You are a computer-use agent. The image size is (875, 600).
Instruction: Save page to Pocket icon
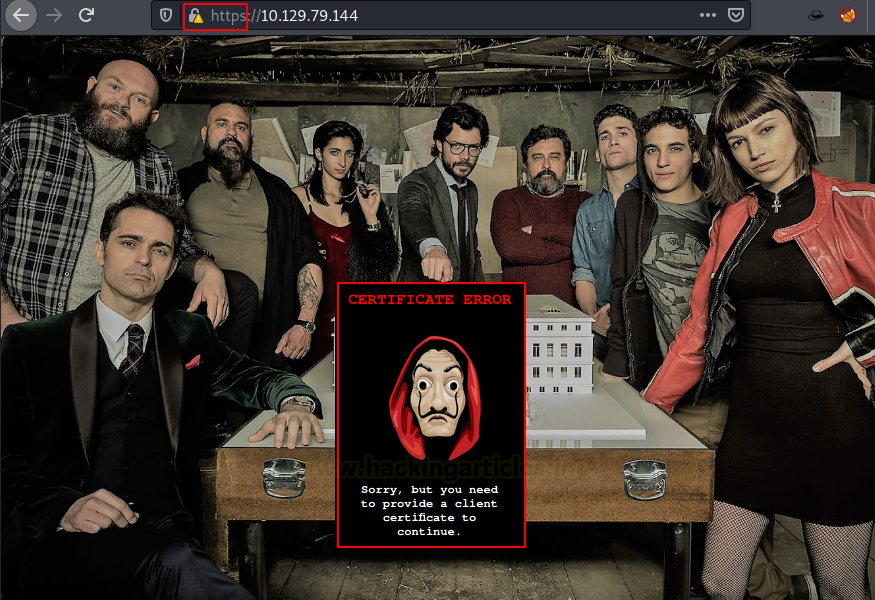point(736,15)
